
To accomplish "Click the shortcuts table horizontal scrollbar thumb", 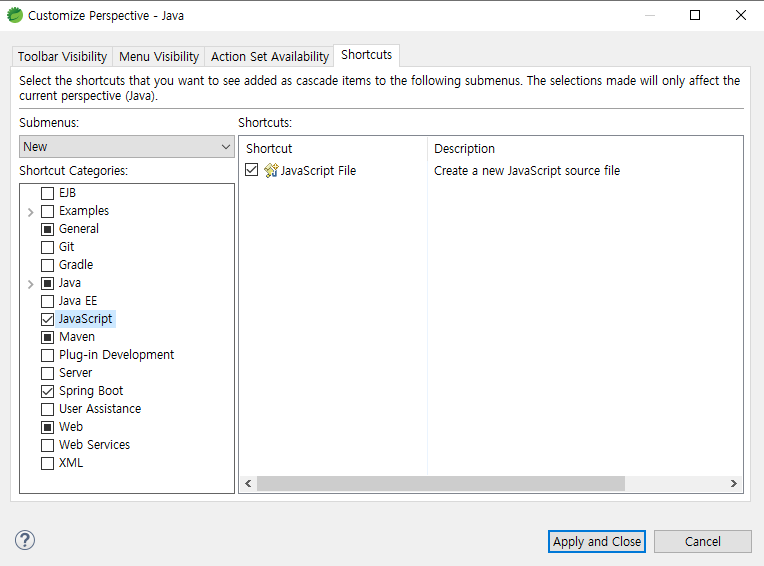I will click(441, 484).
